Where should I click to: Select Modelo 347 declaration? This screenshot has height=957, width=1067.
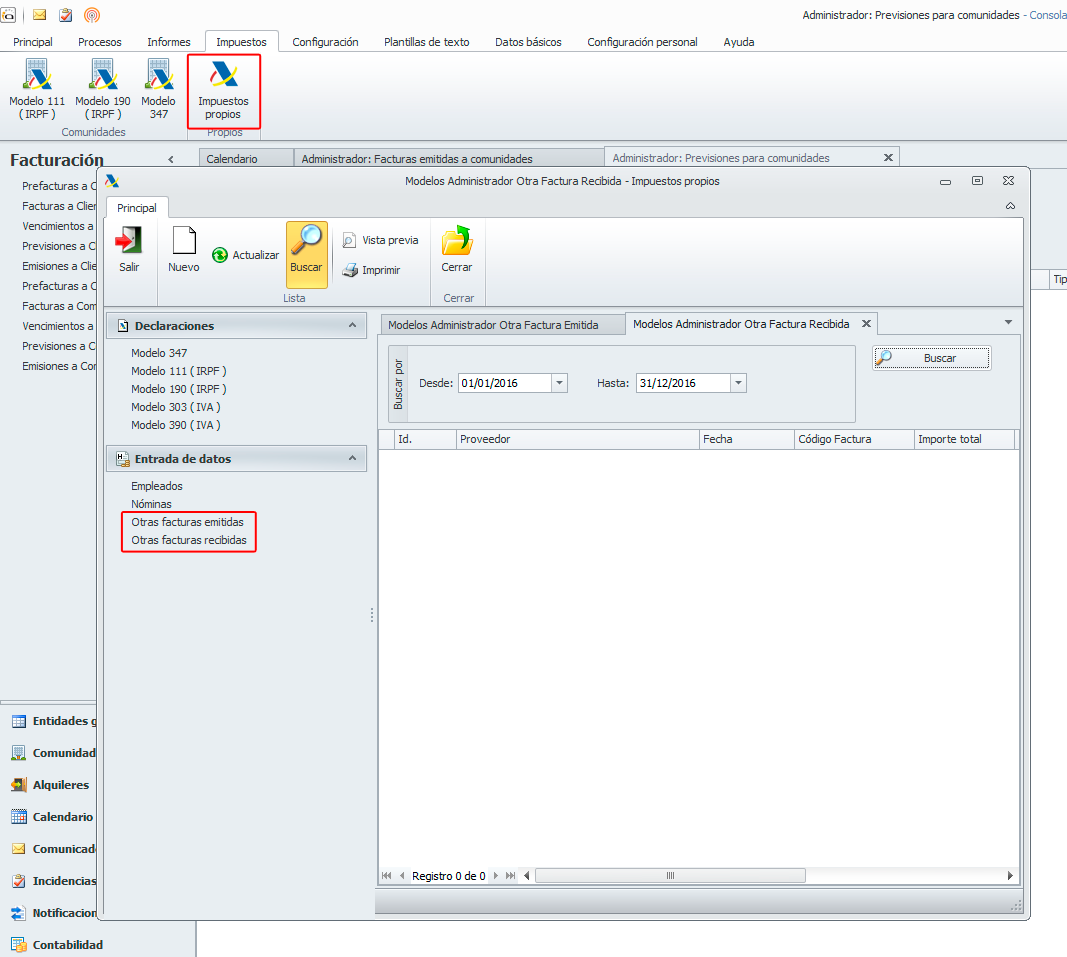point(159,353)
